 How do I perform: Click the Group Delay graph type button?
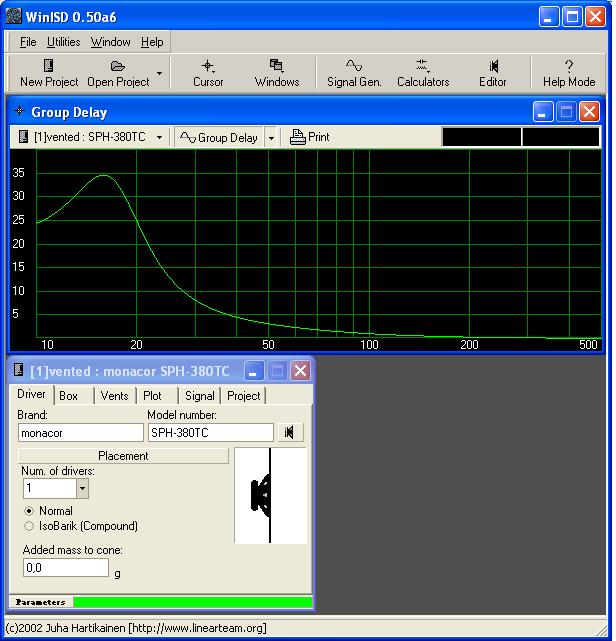pyautogui.click(x=219, y=137)
